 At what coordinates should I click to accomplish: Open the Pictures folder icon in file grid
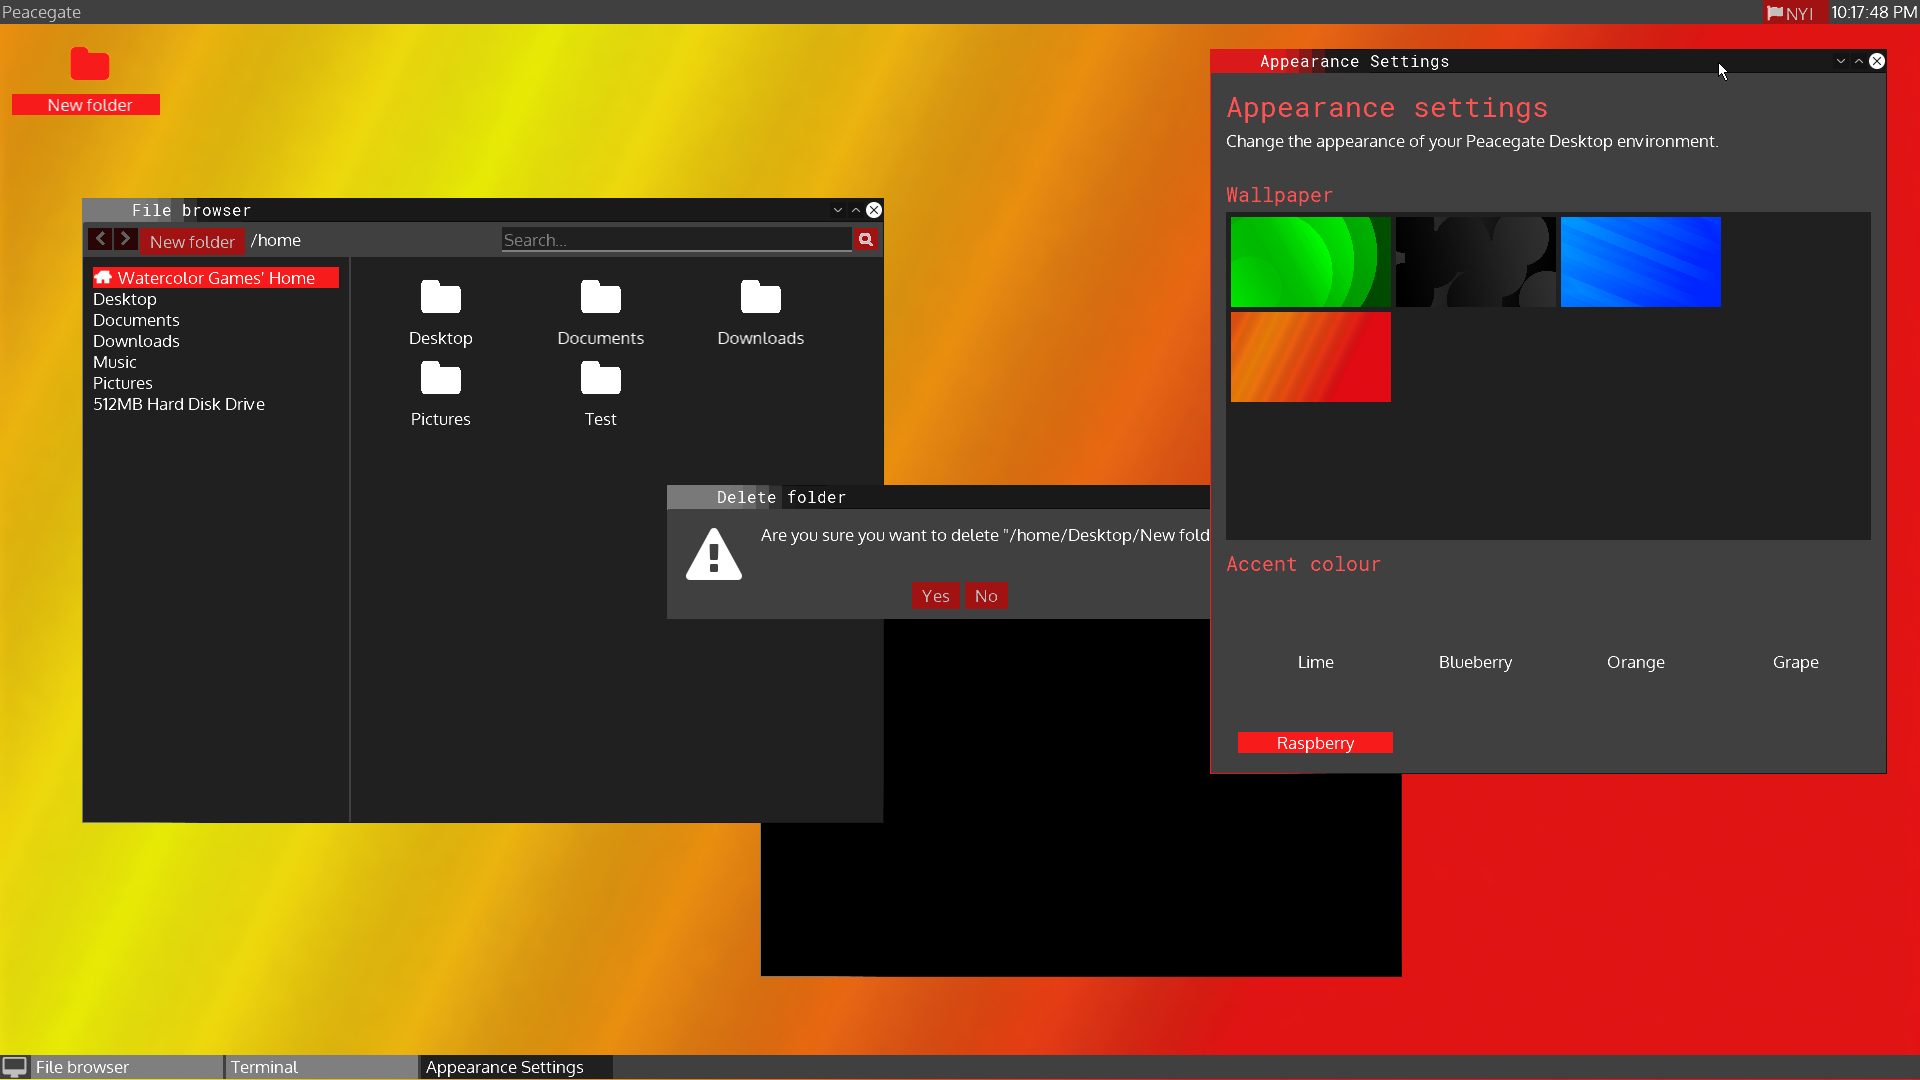click(x=440, y=378)
